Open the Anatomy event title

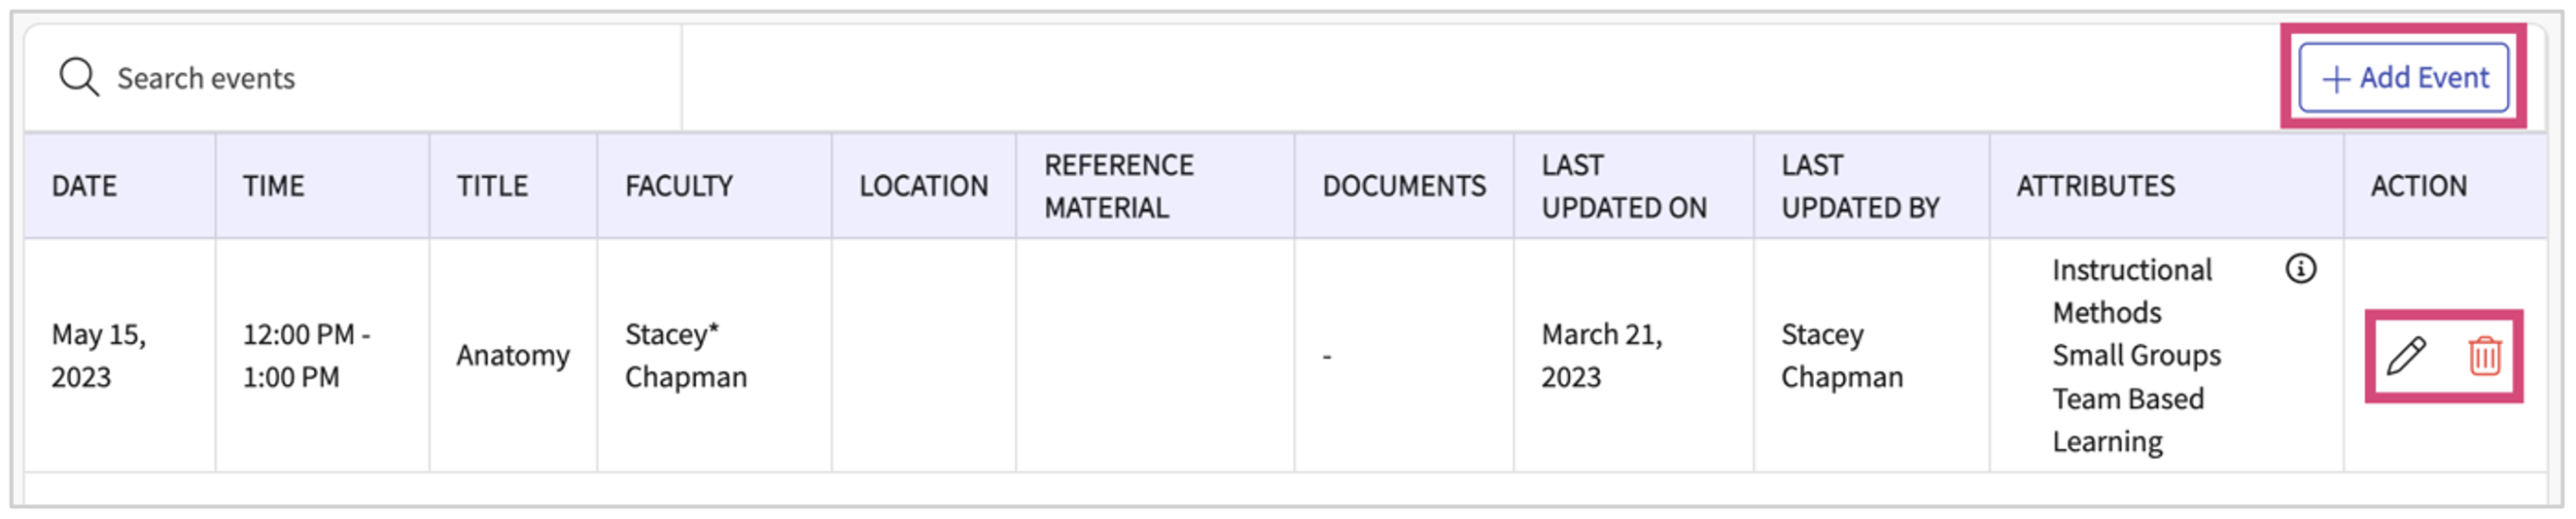pyautogui.click(x=513, y=356)
